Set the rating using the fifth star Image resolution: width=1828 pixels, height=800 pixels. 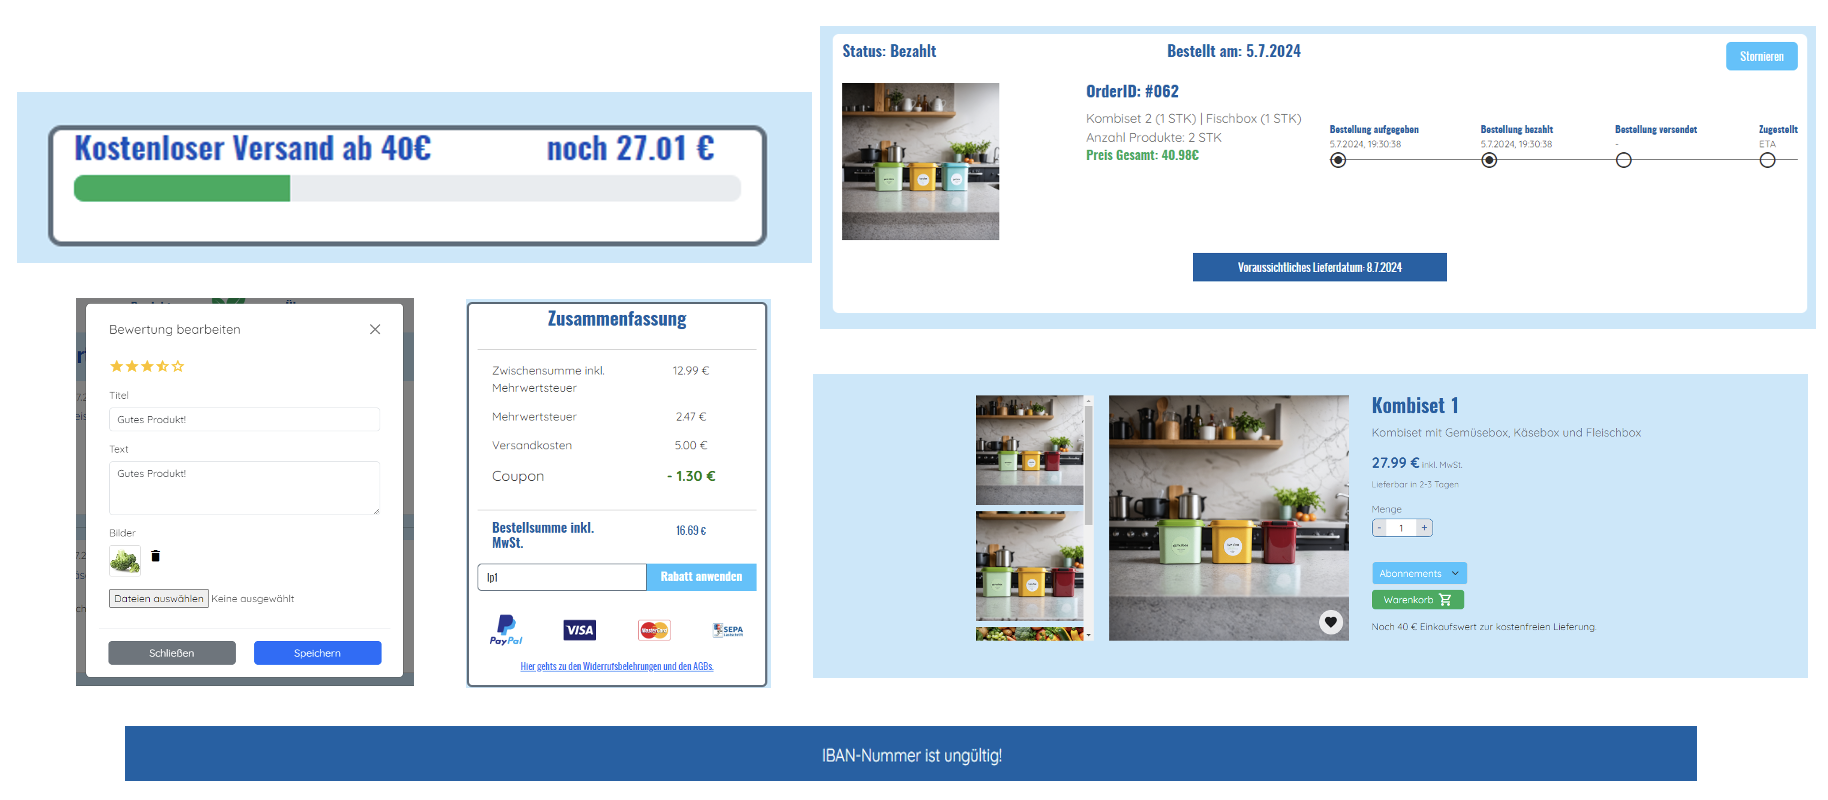[179, 367]
